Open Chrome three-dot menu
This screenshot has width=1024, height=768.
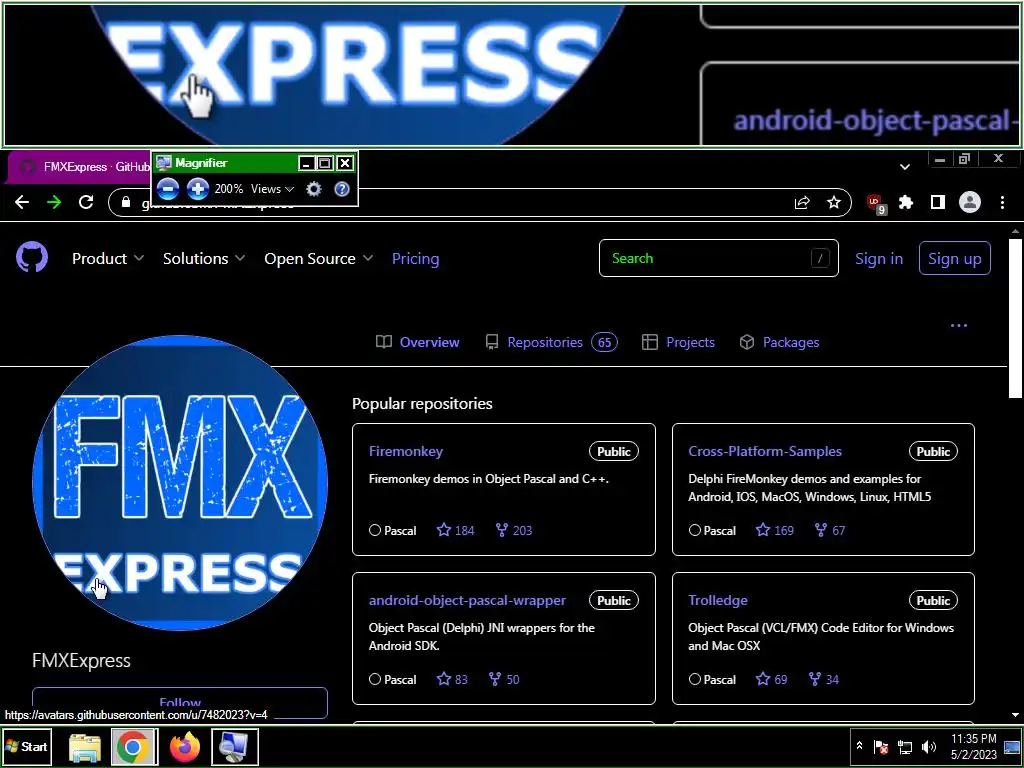click(x=1002, y=202)
